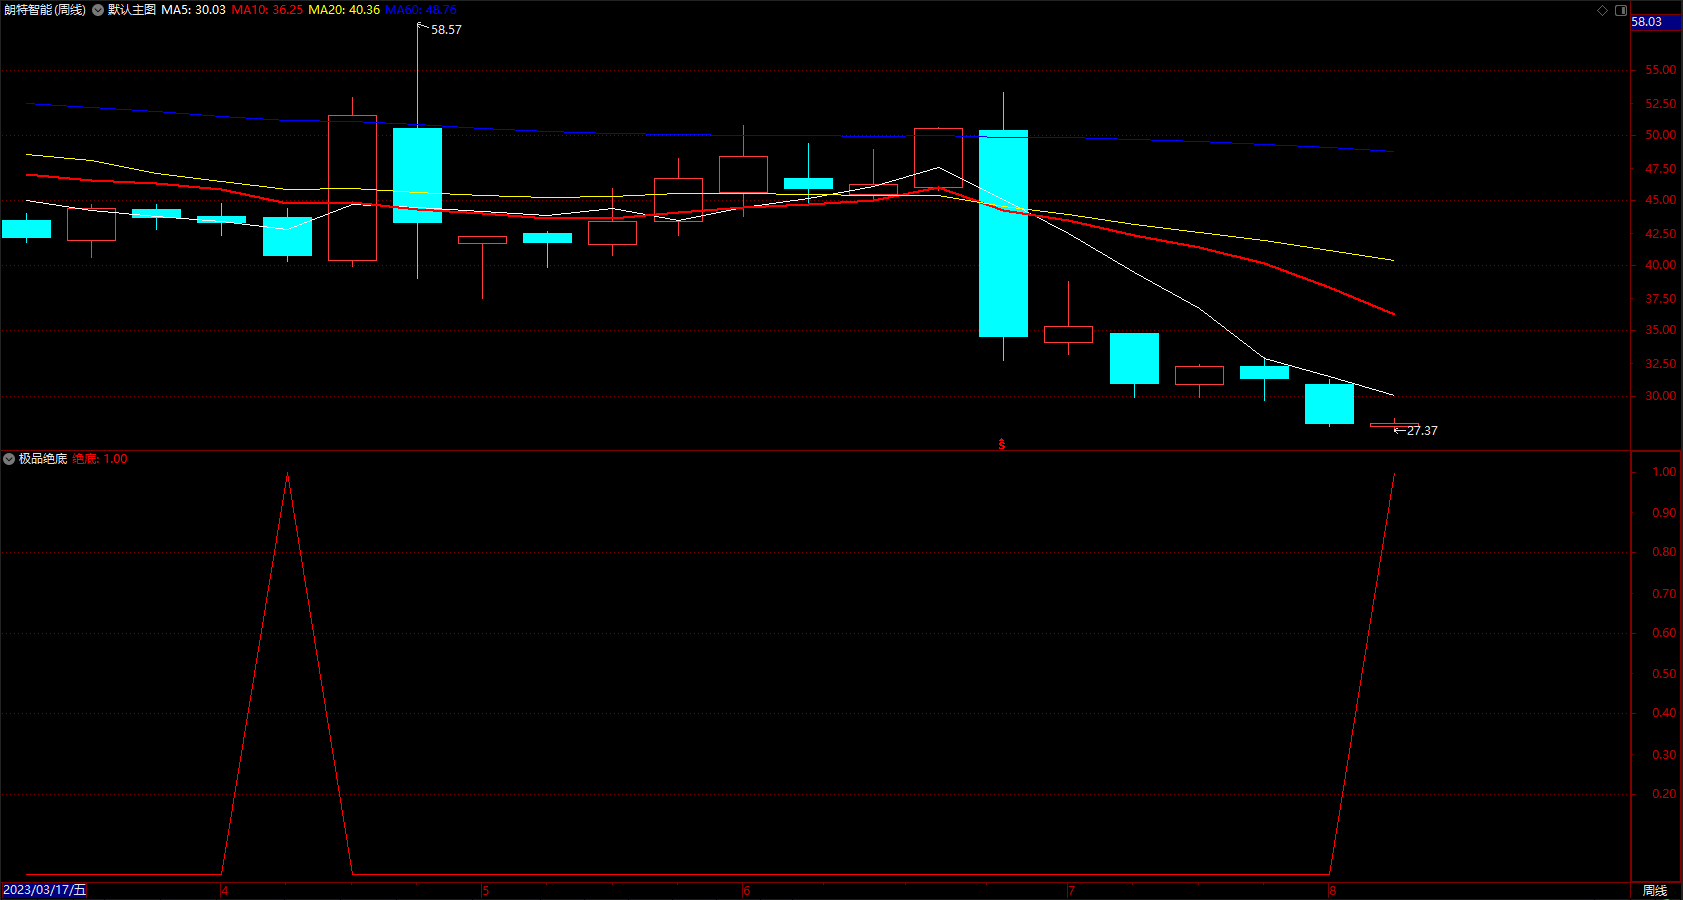Click month marker 8 on the timeline

coord(1333,890)
